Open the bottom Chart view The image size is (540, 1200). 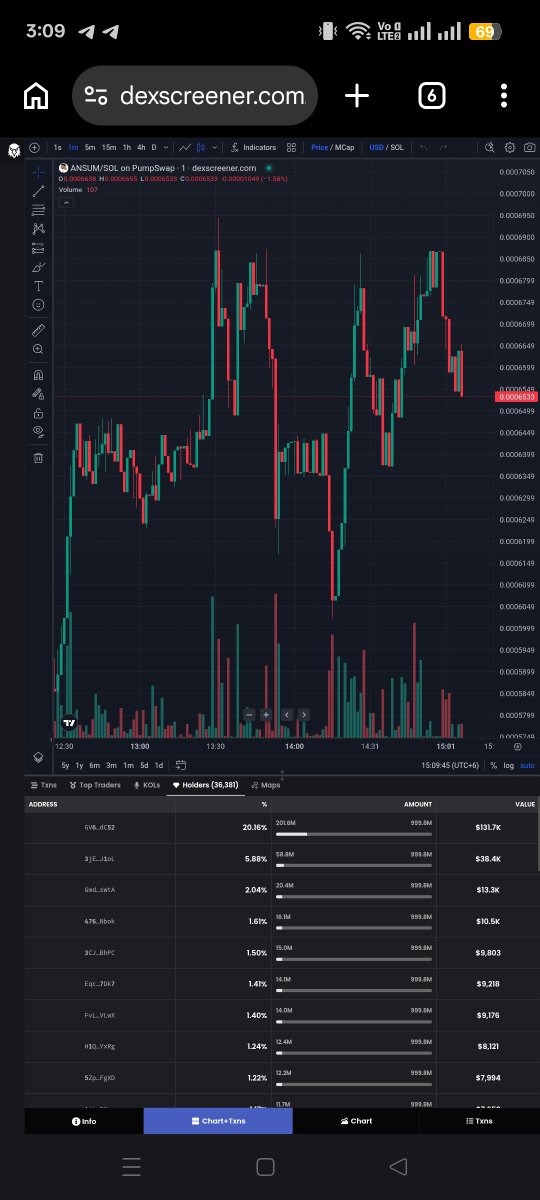pos(356,1121)
